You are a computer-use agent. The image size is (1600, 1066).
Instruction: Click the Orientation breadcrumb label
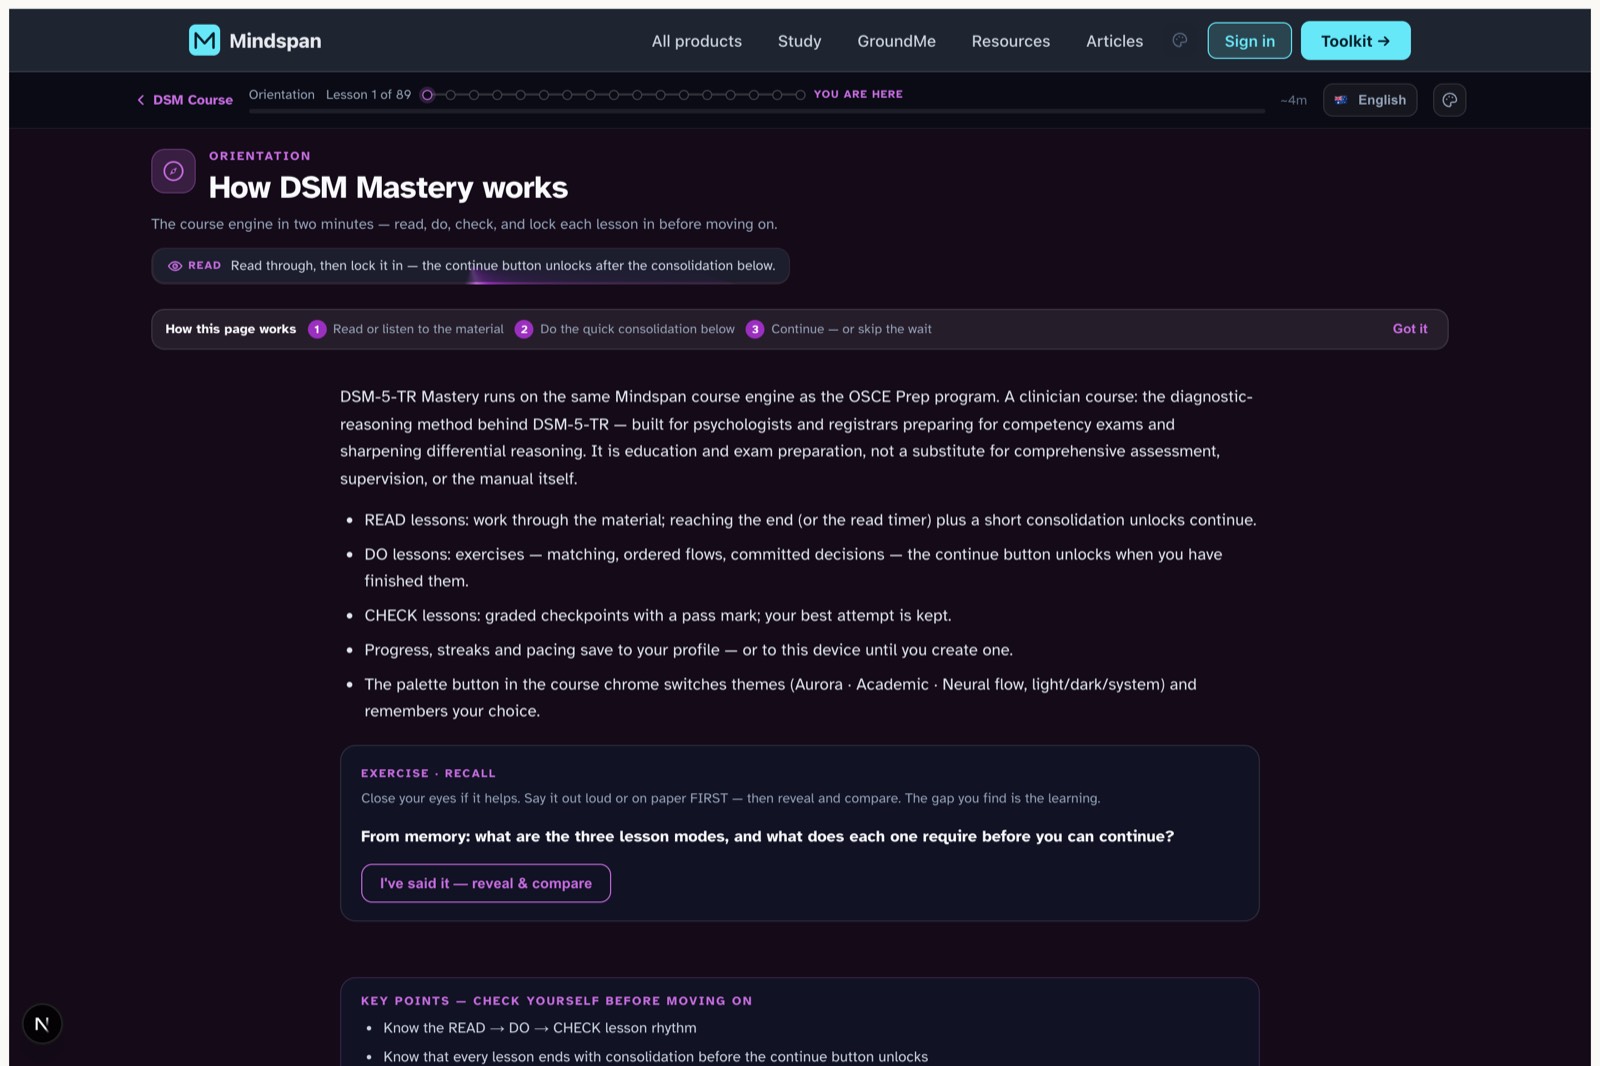point(282,95)
